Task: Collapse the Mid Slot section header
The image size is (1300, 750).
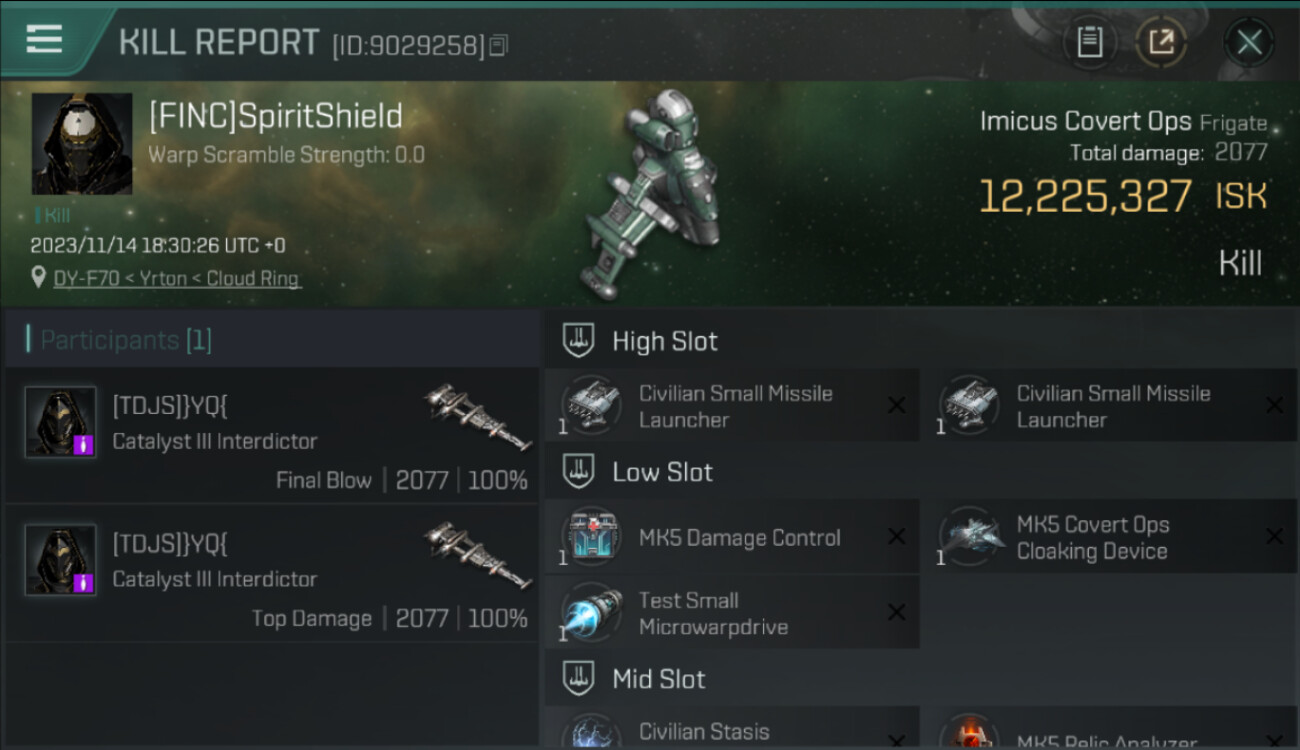Action: pos(921,679)
